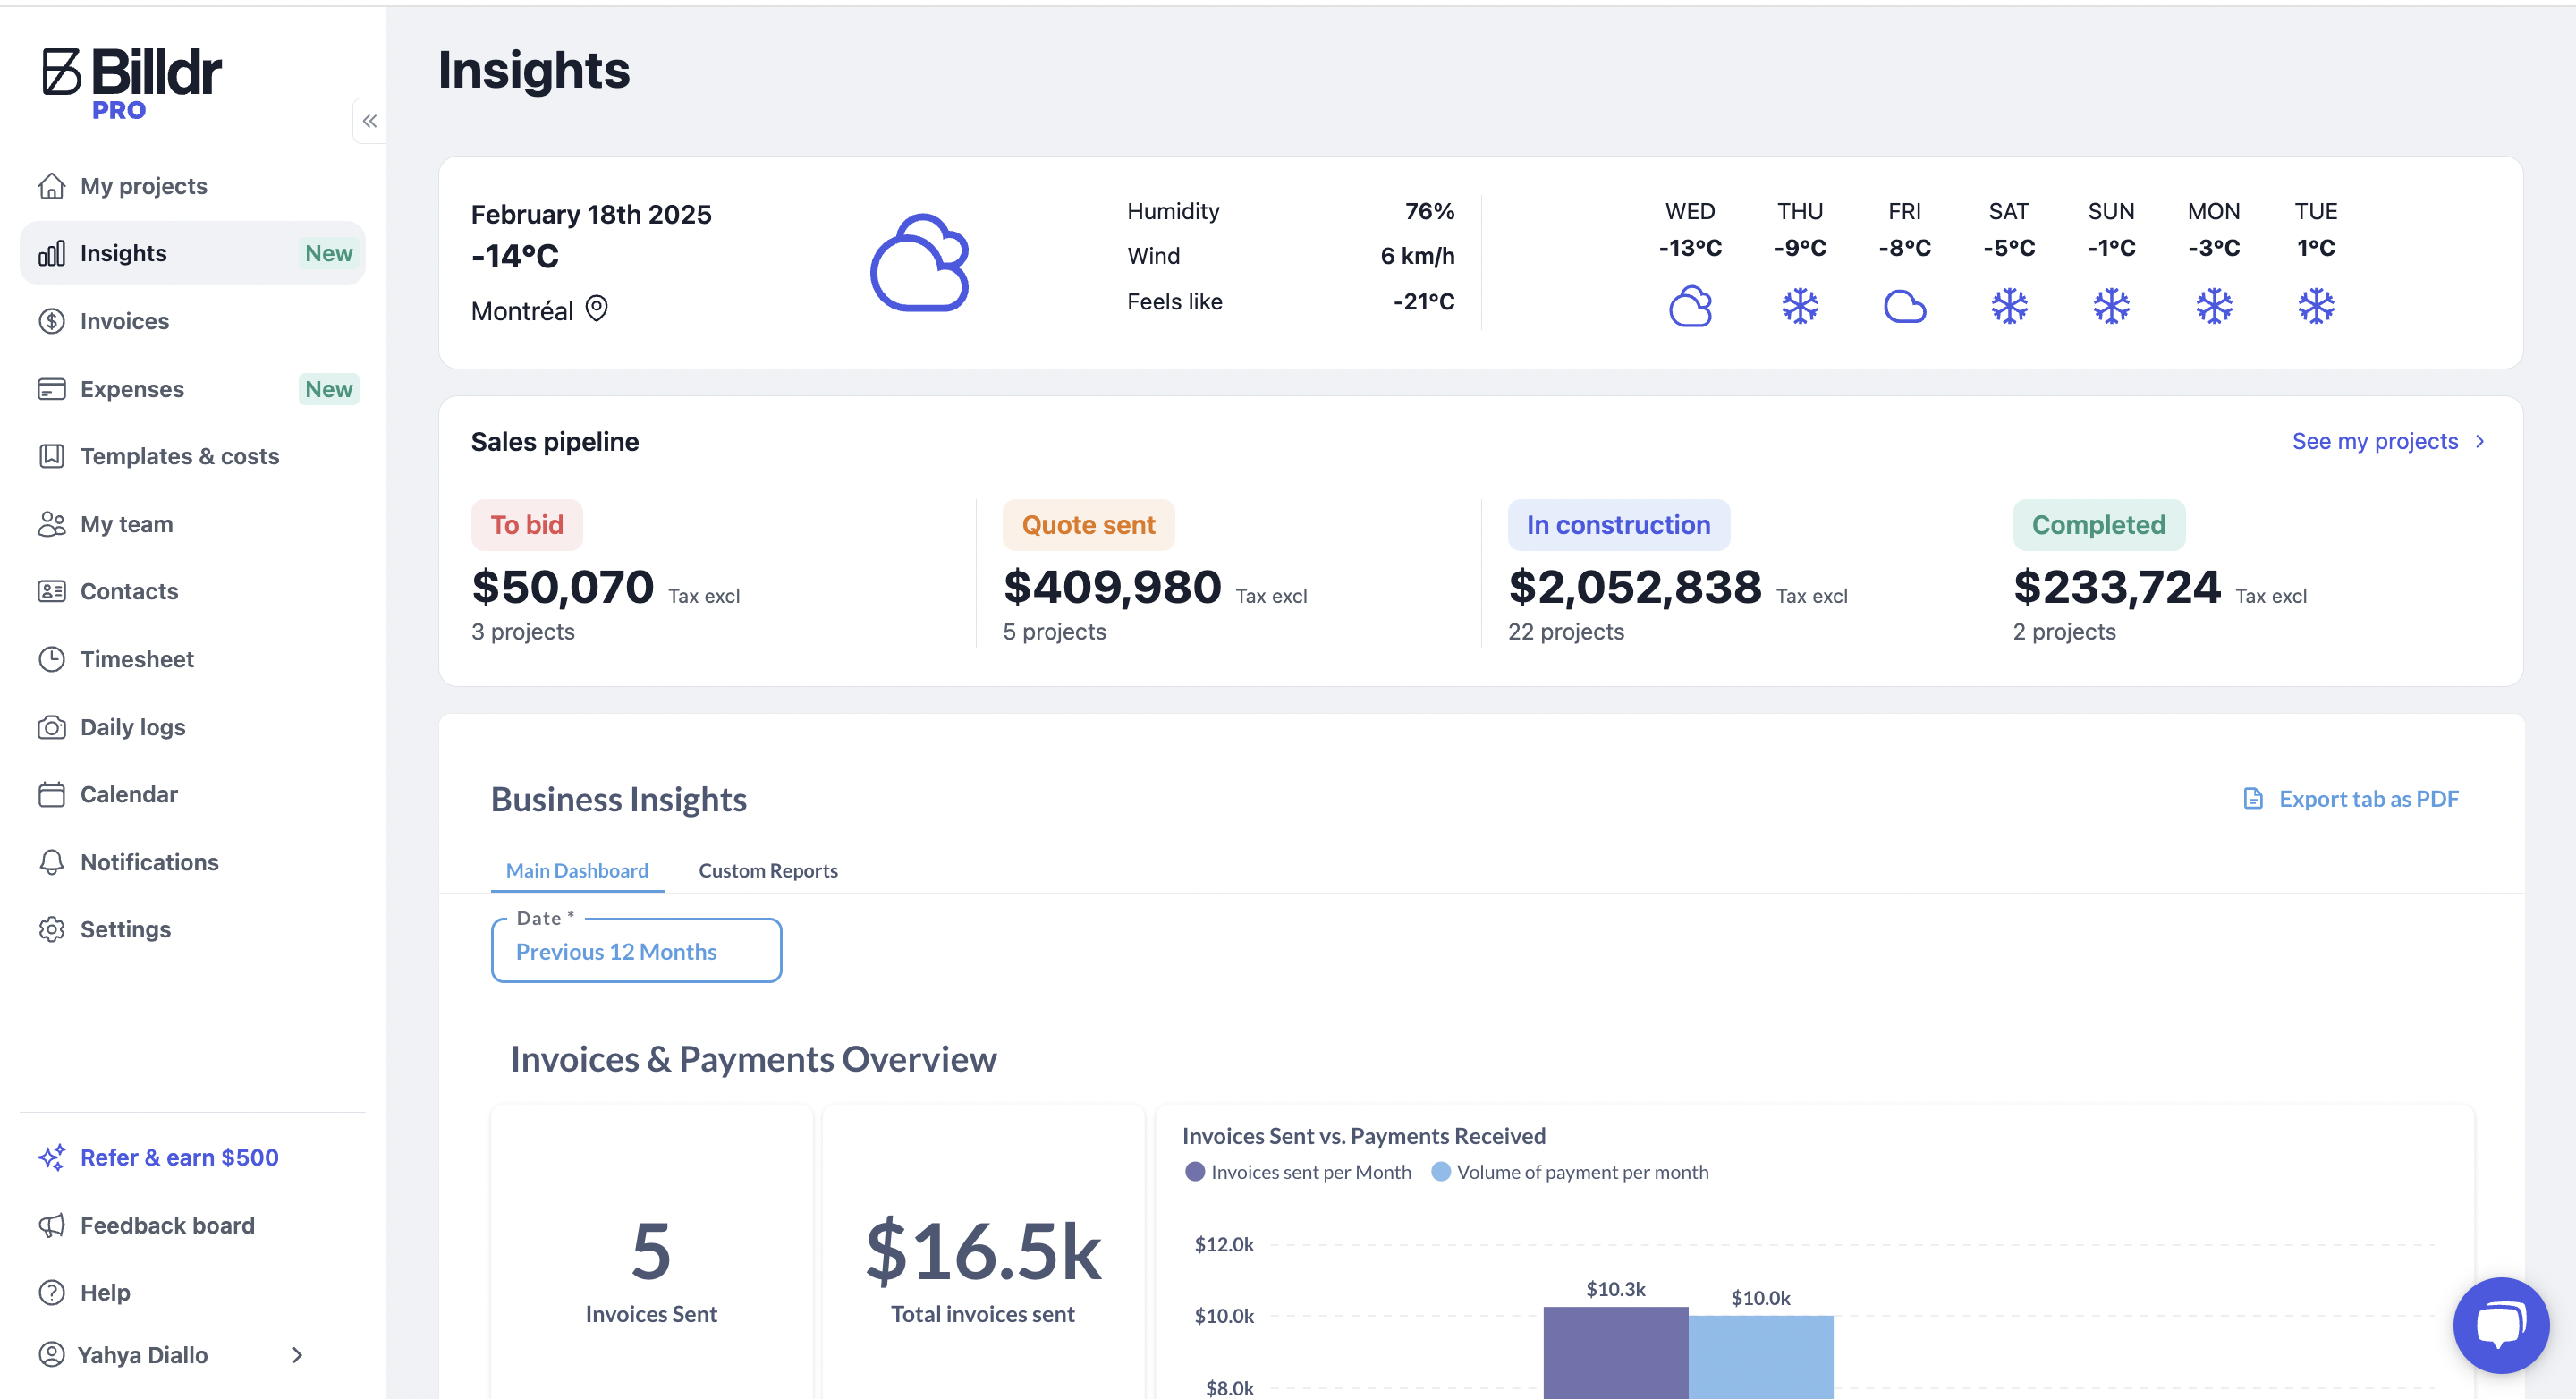Click the Invoices dollar-sign icon
Image resolution: width=2576 pixels, height=1399 pixels.
coord(51,321)
